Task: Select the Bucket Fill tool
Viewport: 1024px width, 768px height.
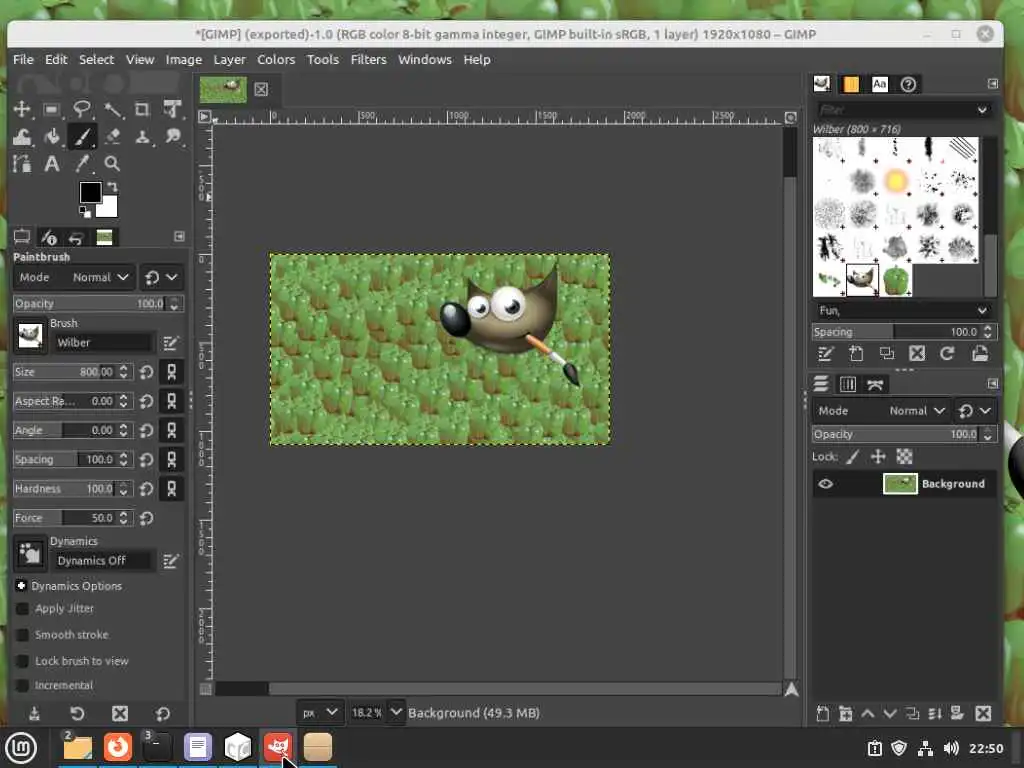Action: click(x=52, y=136)
